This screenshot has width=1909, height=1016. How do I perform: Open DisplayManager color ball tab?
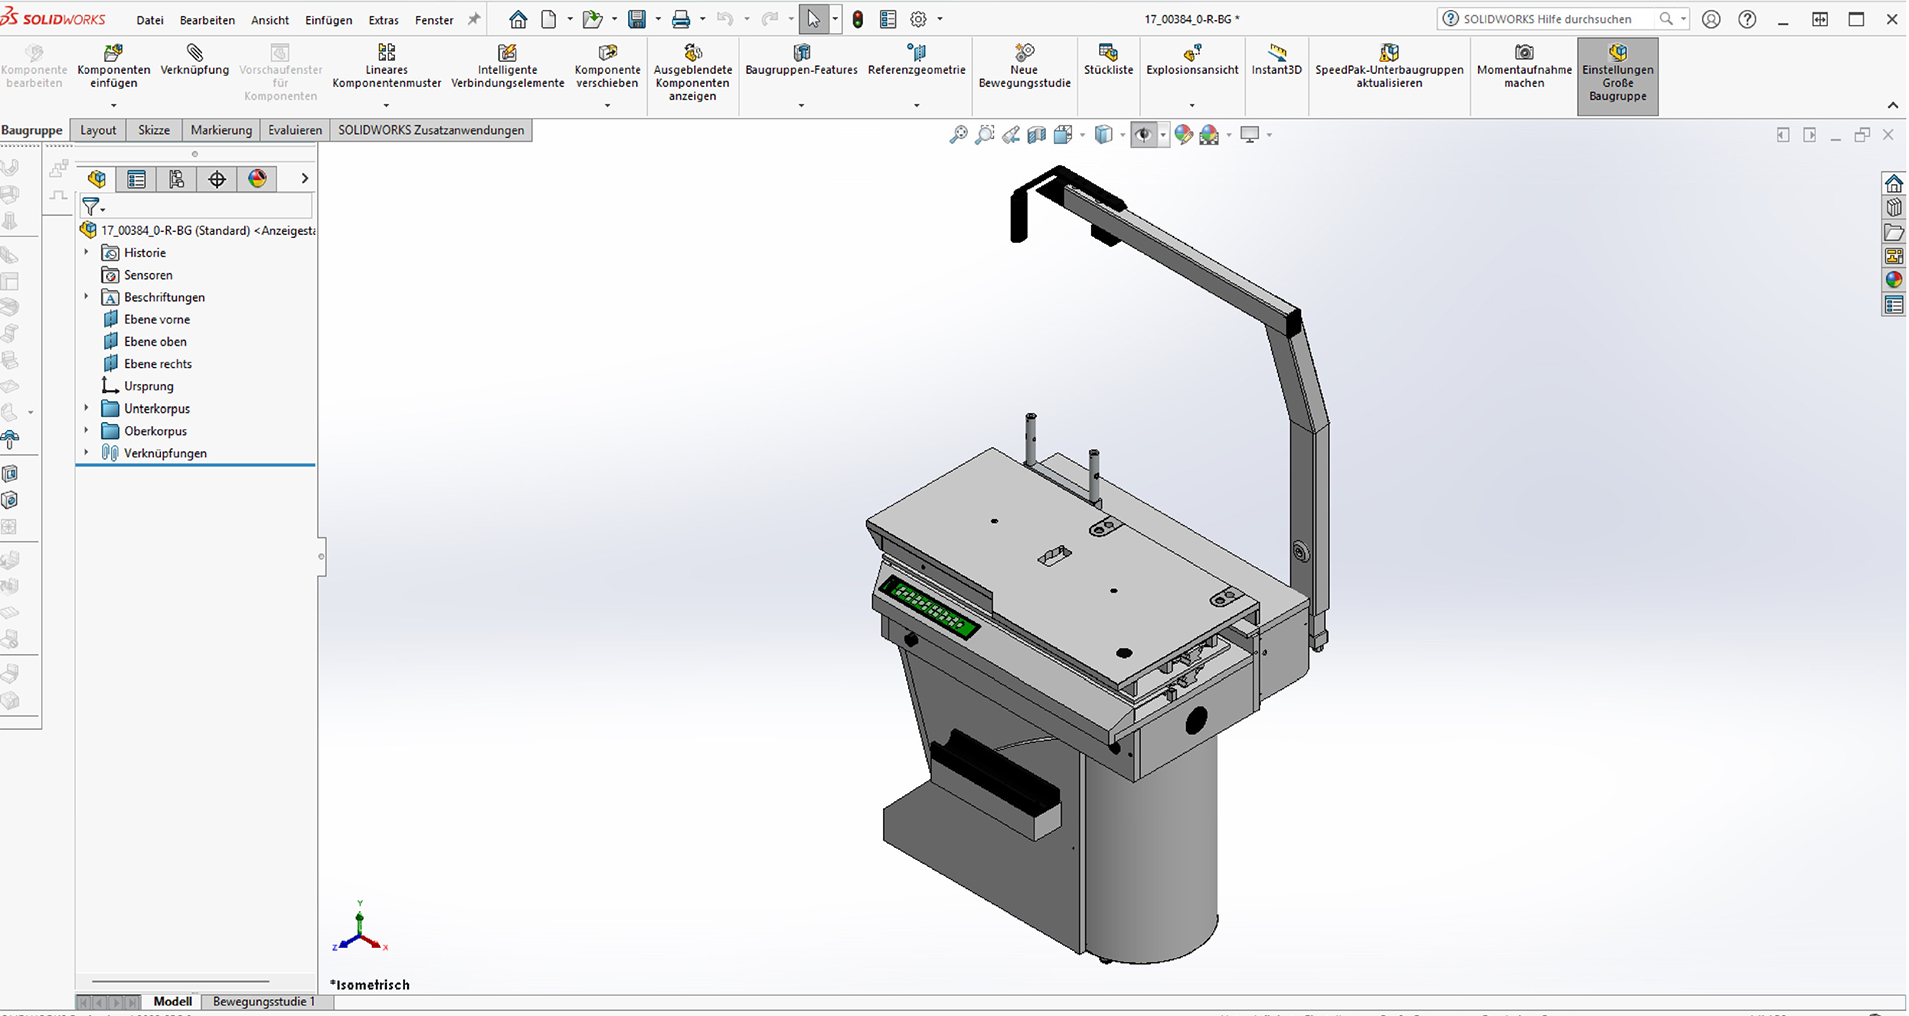click(x=257, y=179)
